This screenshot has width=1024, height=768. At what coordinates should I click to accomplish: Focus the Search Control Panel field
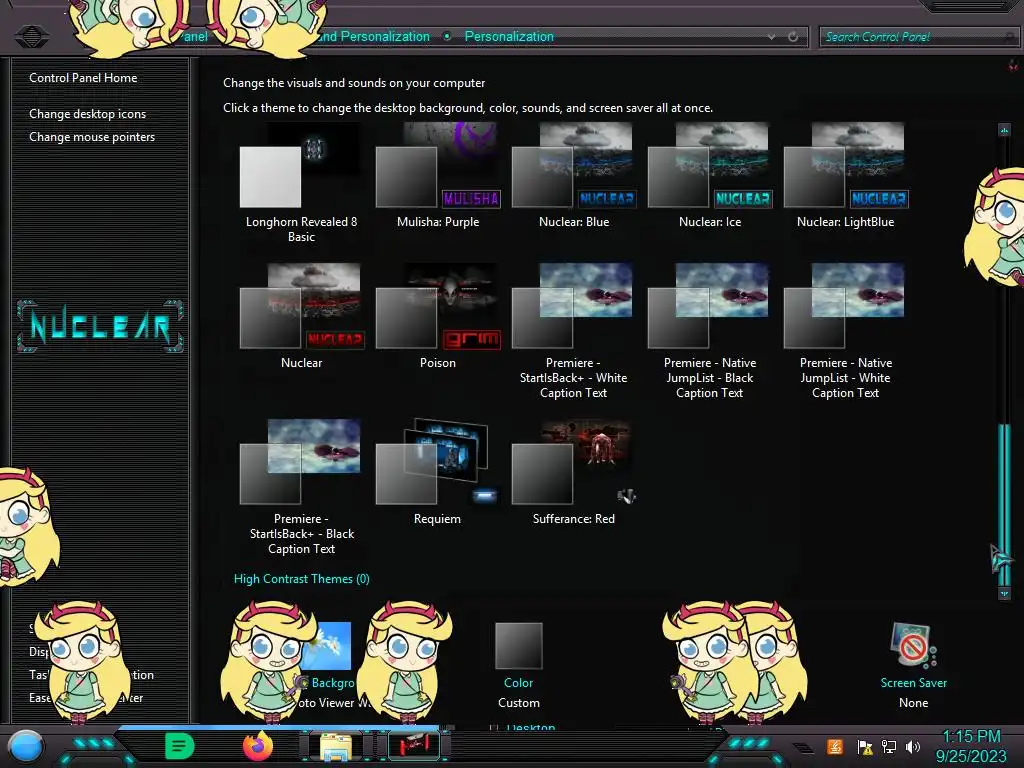pyautogui.click(x=917, y=37)
